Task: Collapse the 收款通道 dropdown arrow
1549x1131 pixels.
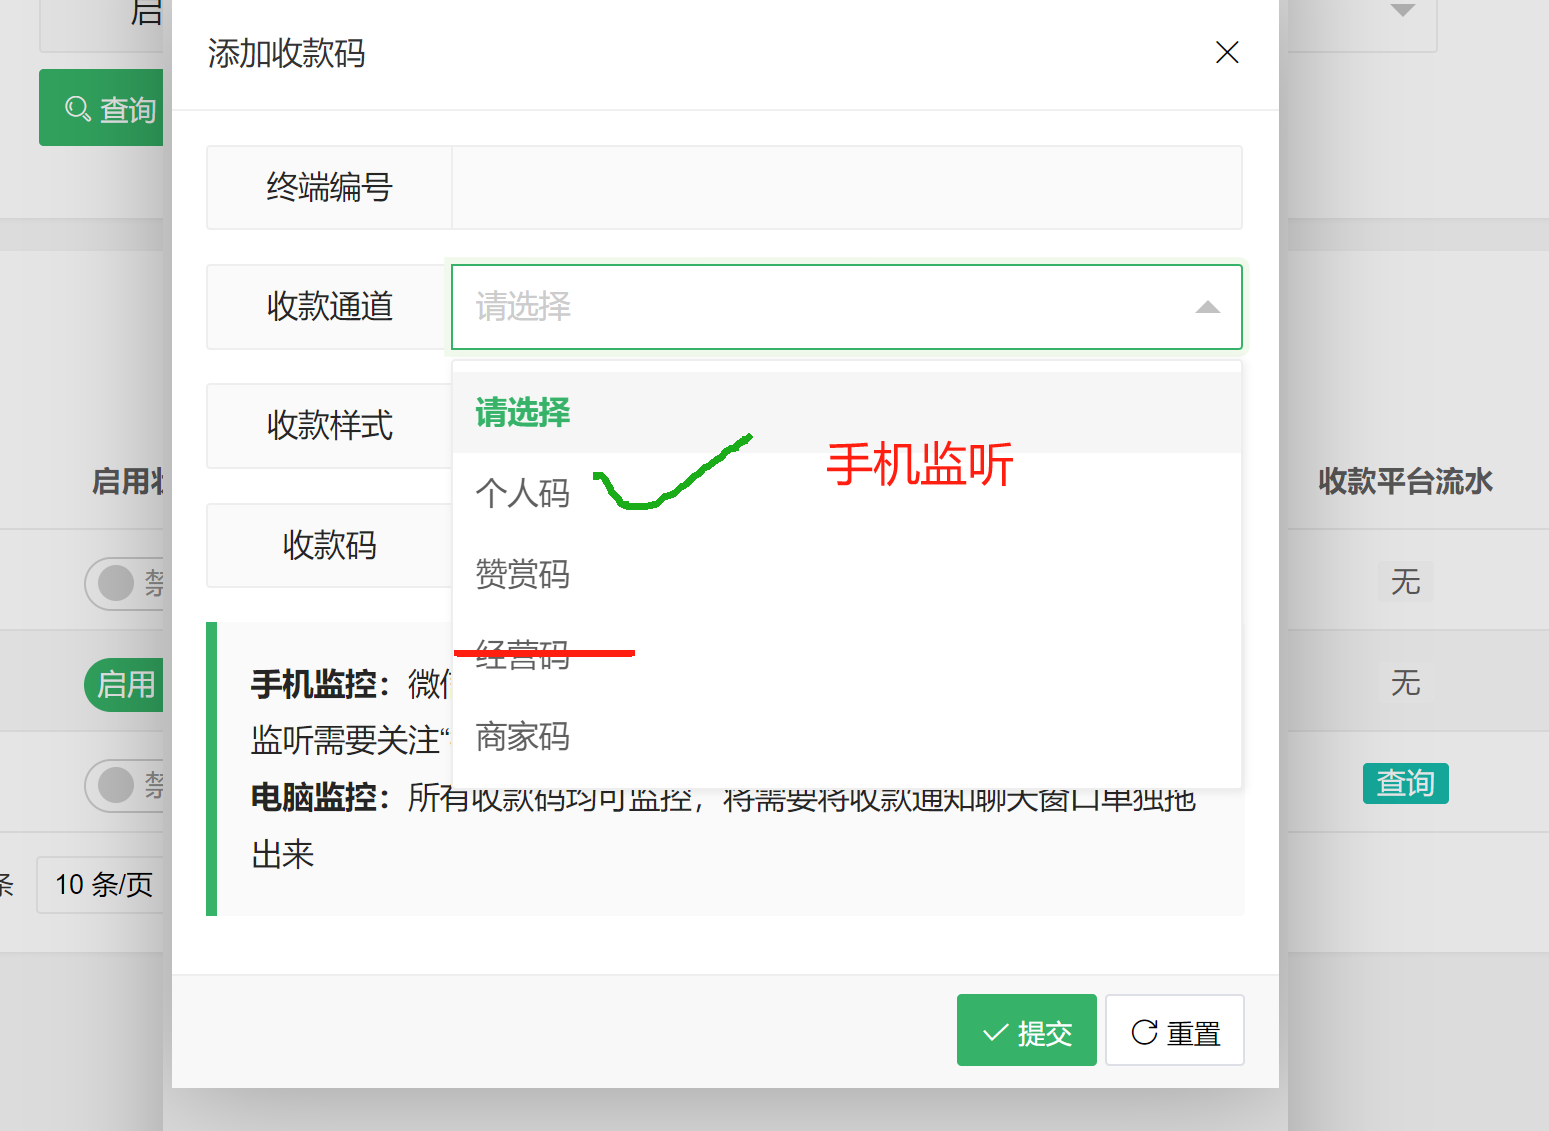Action: click(x=1207, y=307)
